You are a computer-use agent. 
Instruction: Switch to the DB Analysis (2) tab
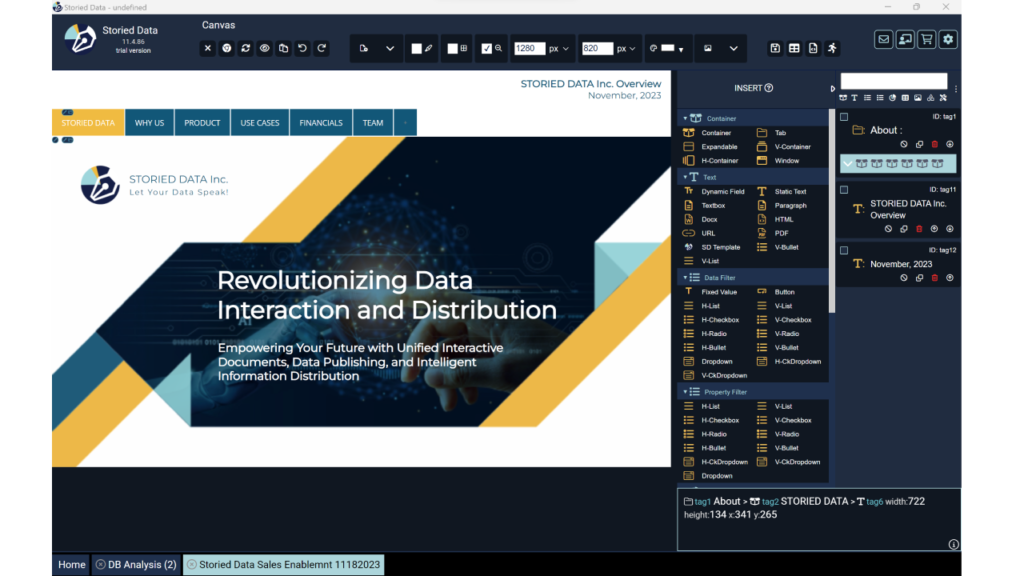[135, 565]
